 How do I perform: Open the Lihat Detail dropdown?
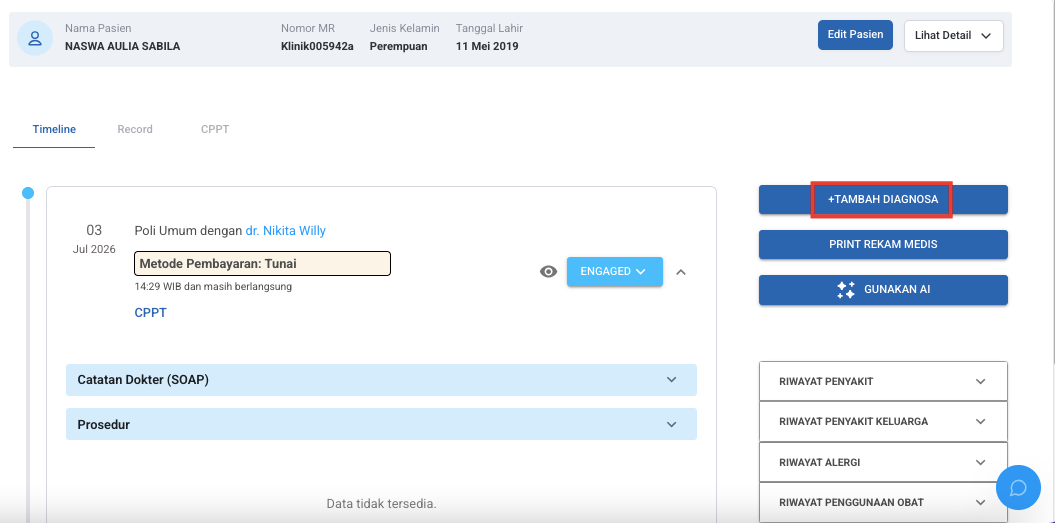coord(953,36)
